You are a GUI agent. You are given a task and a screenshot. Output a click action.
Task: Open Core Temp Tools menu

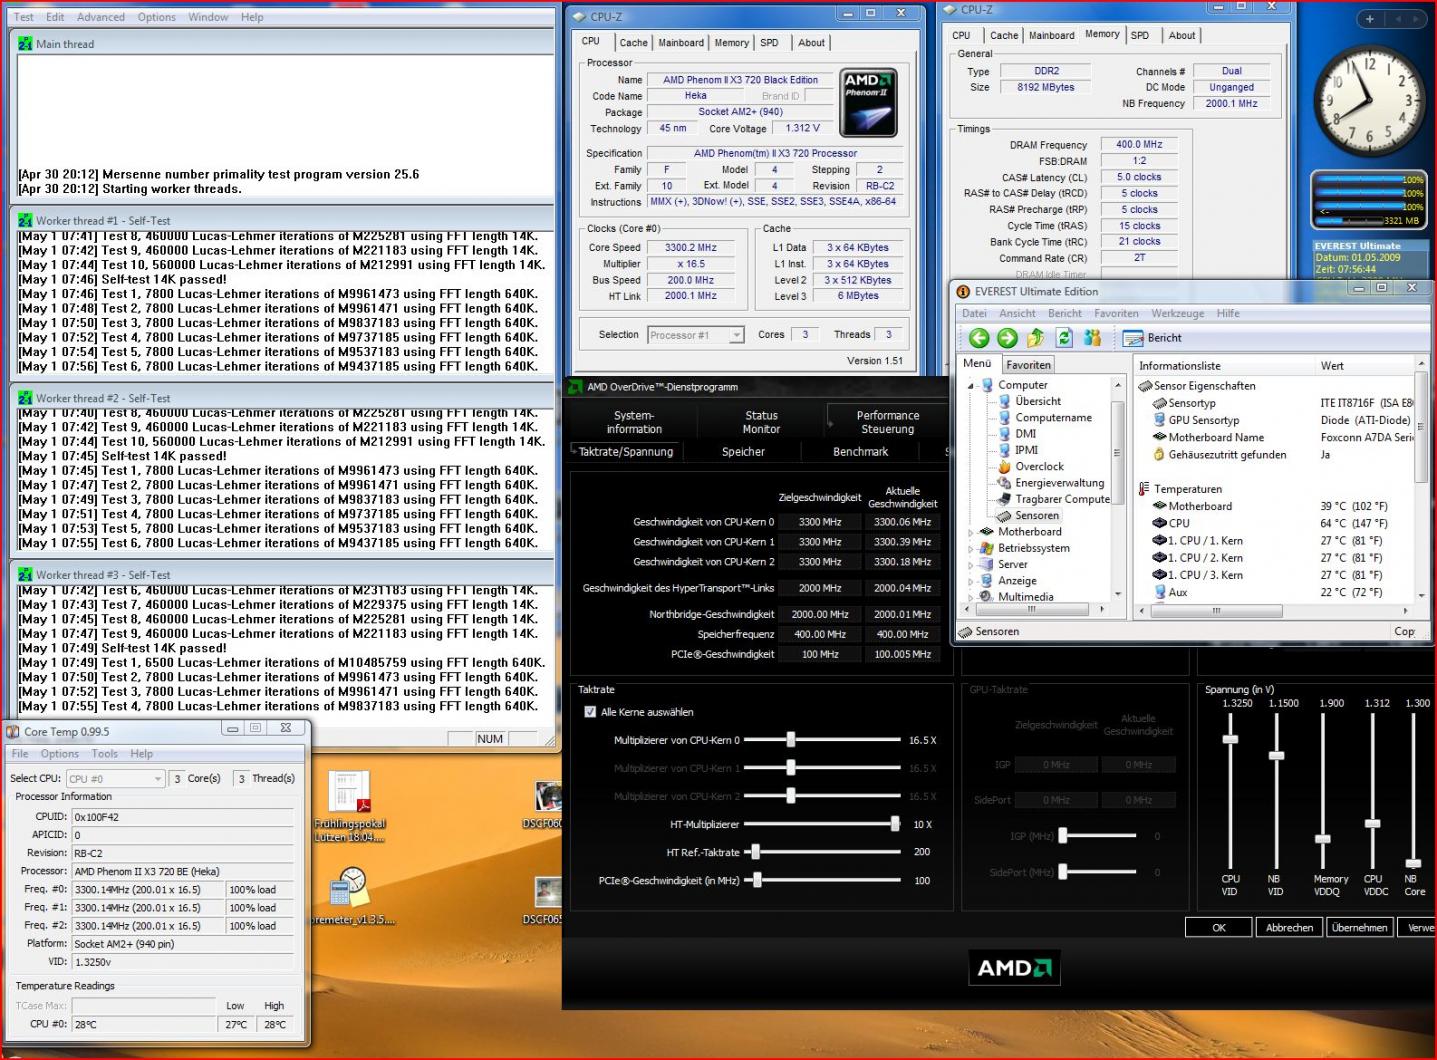[x=104, y=754]
